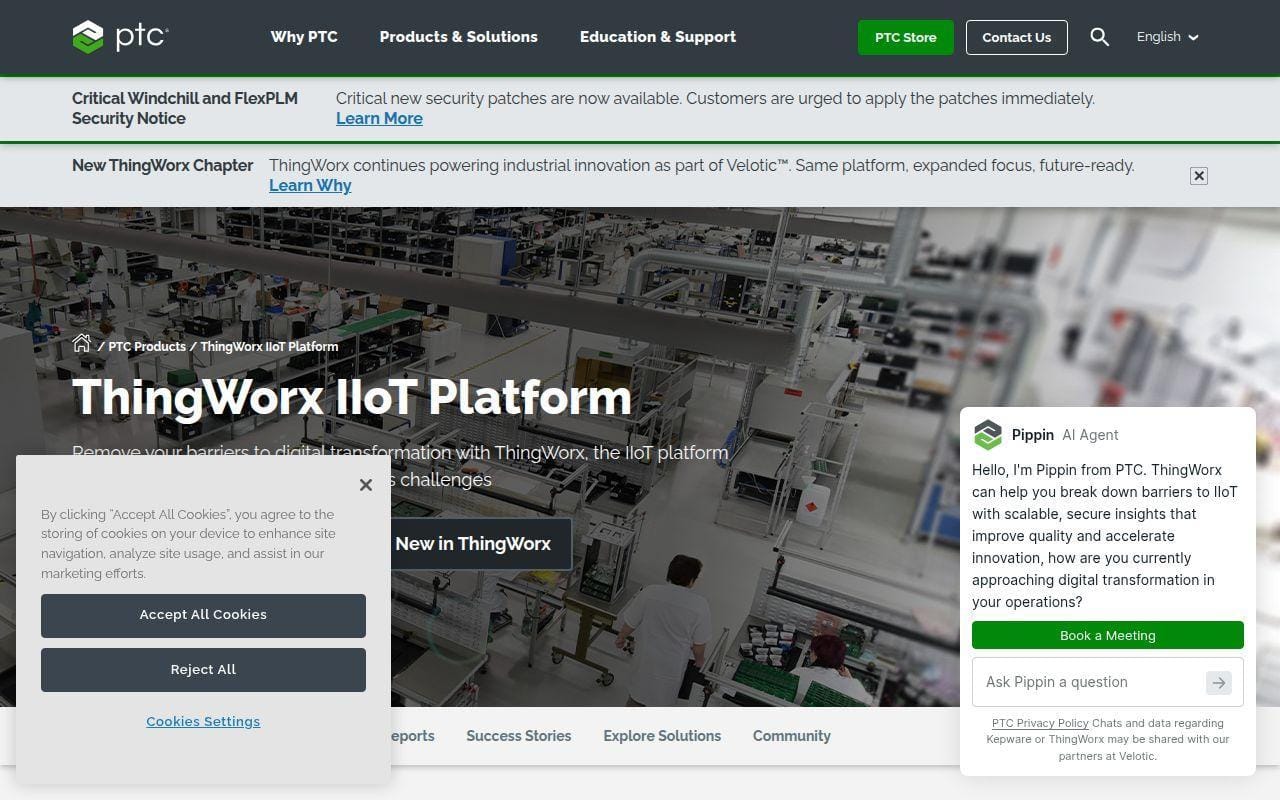Go to the home icon in breadcrumb
Viewport: 1280px width, 800px height.
click(x=82, y=344)
